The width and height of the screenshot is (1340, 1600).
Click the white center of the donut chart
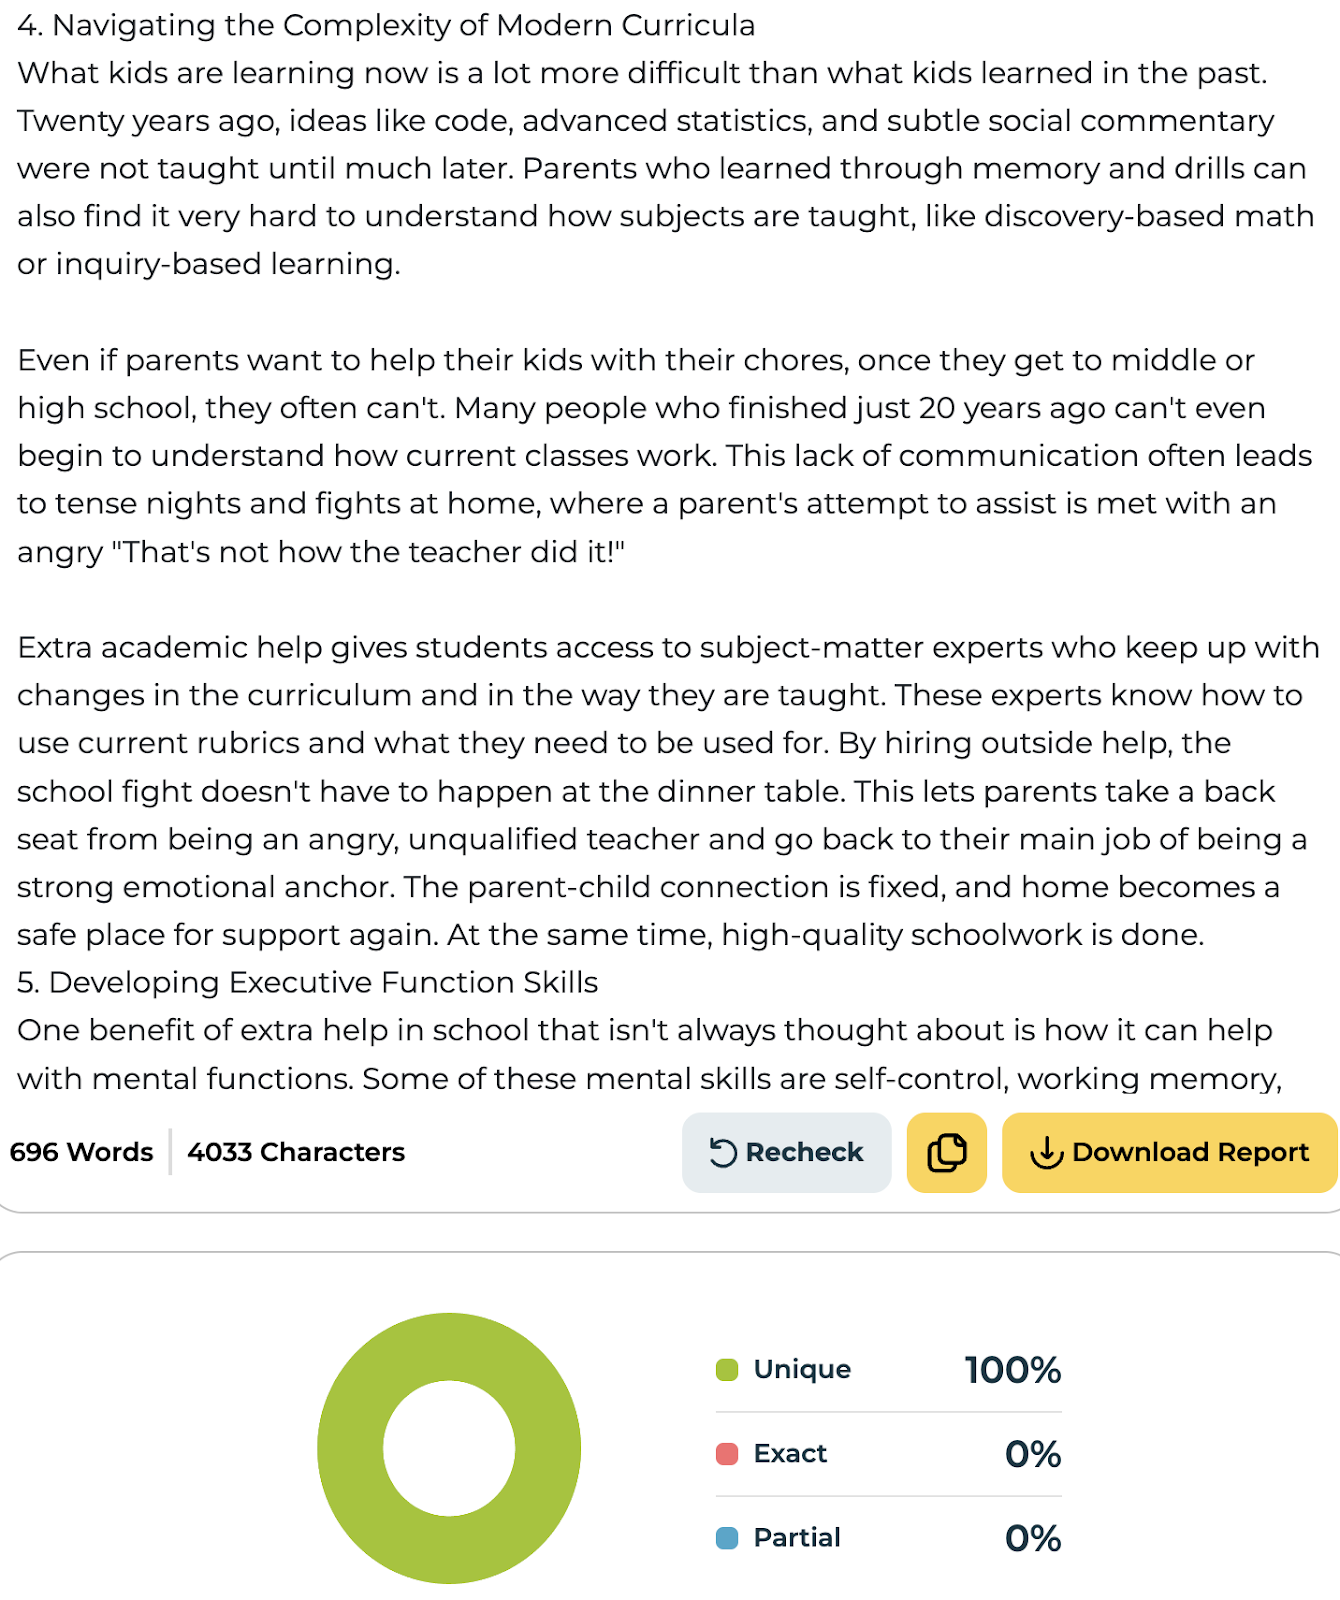tap(449, 1448)
